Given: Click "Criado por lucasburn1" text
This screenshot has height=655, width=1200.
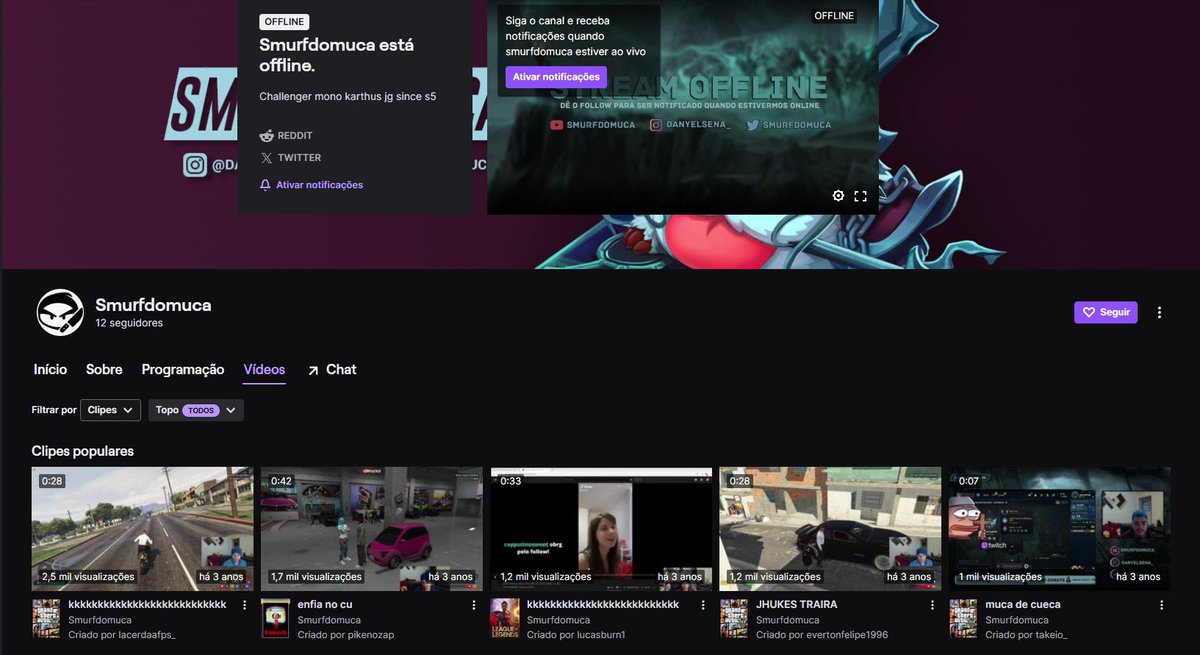Looking at the screenshot, I should click(576, 635).
